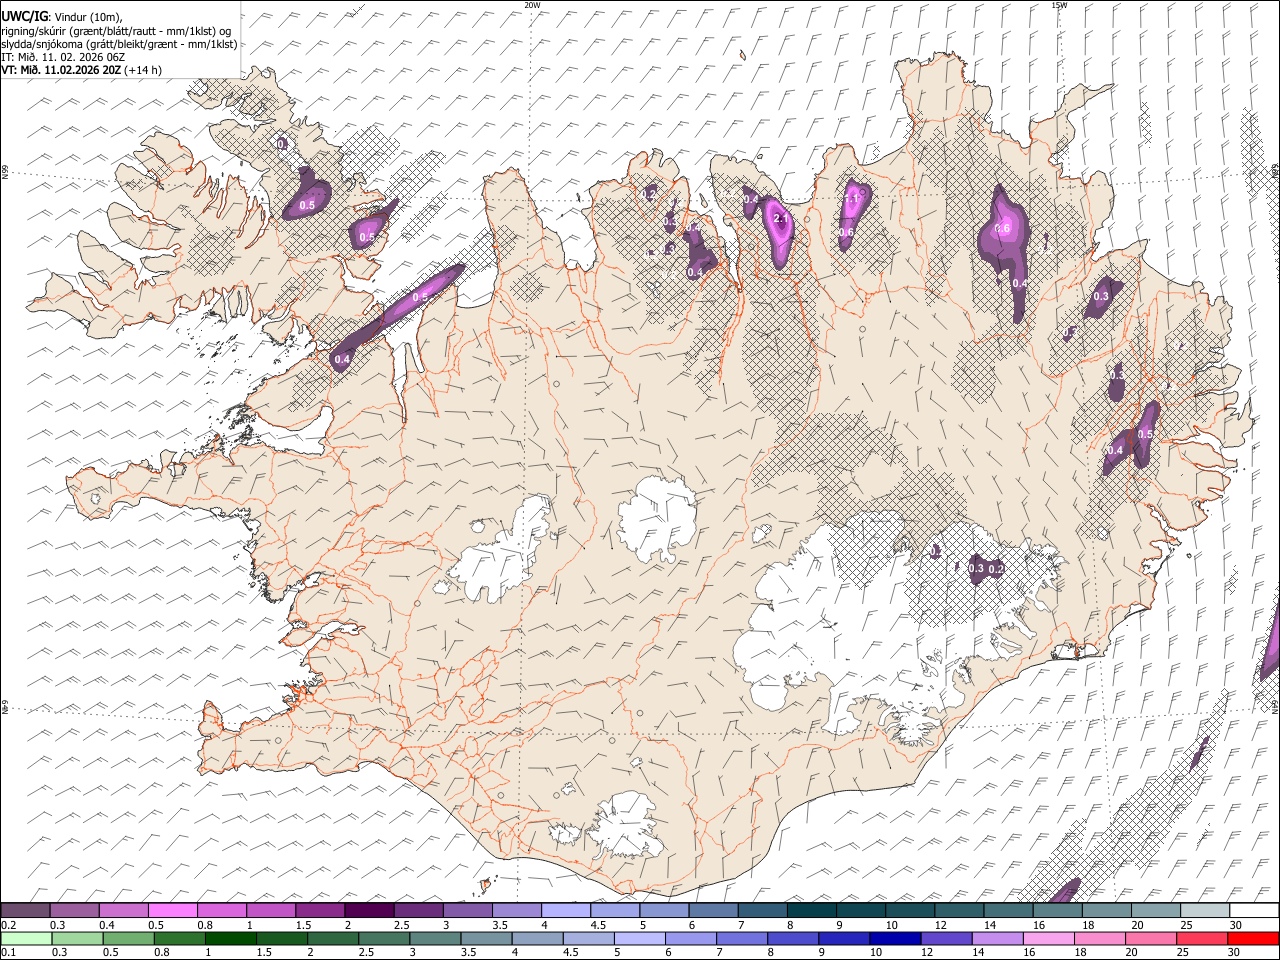Click the pale grey 25 swatch on upper scale
The image size is (1280, 960).
(1203, 911)
